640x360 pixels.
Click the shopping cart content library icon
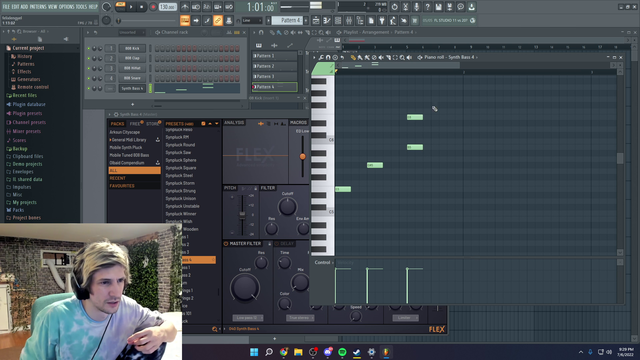[415, 20]
